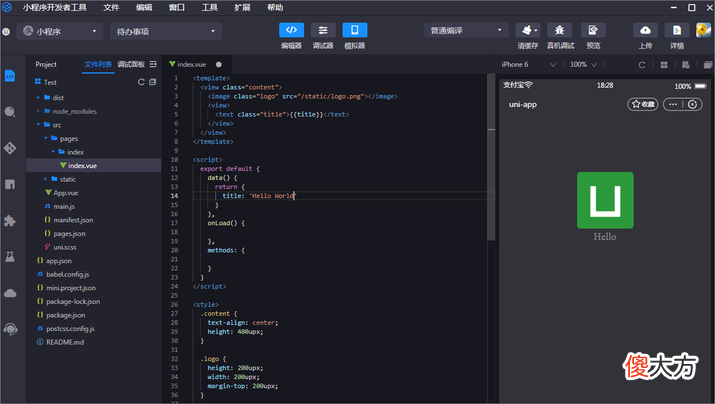
Task: Open the 扩展 menu
Action: [242, 7]
